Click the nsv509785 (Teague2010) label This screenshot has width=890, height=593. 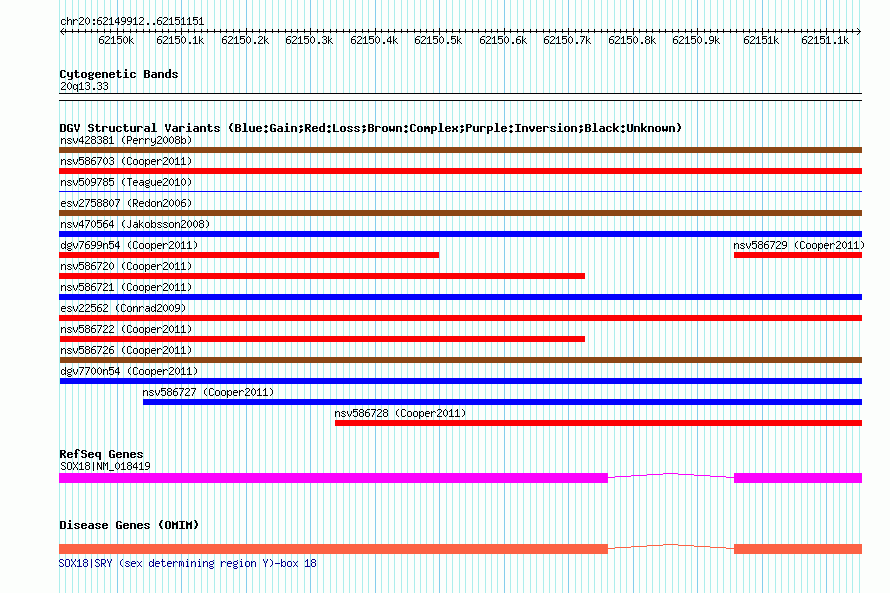[x=126, y=182]
